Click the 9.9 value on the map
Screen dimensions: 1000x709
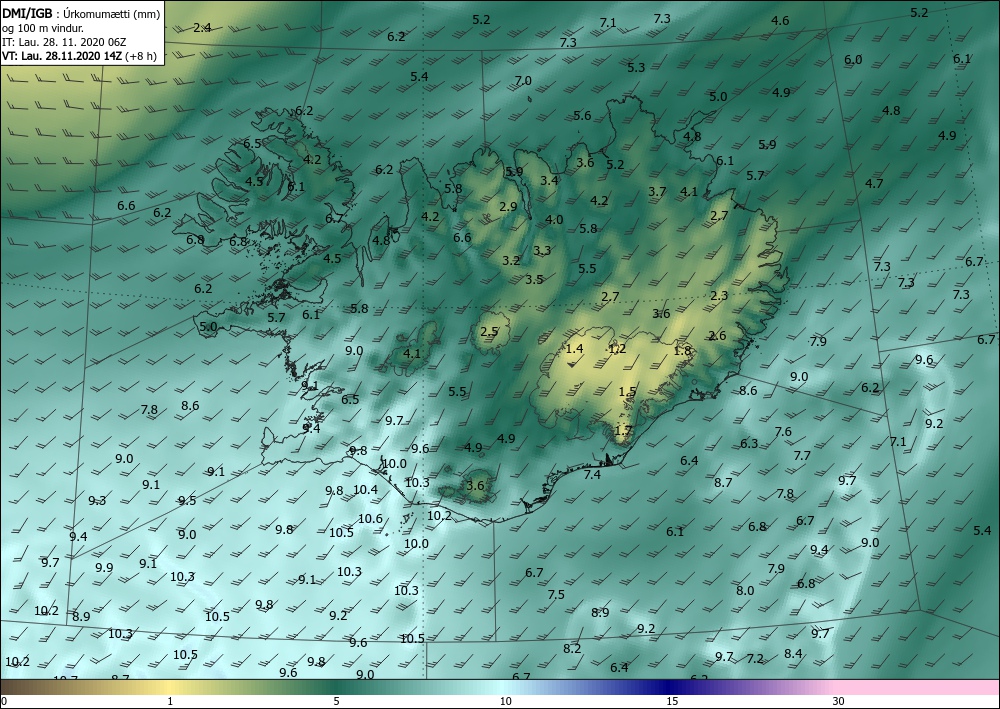(x=104, y=567)
